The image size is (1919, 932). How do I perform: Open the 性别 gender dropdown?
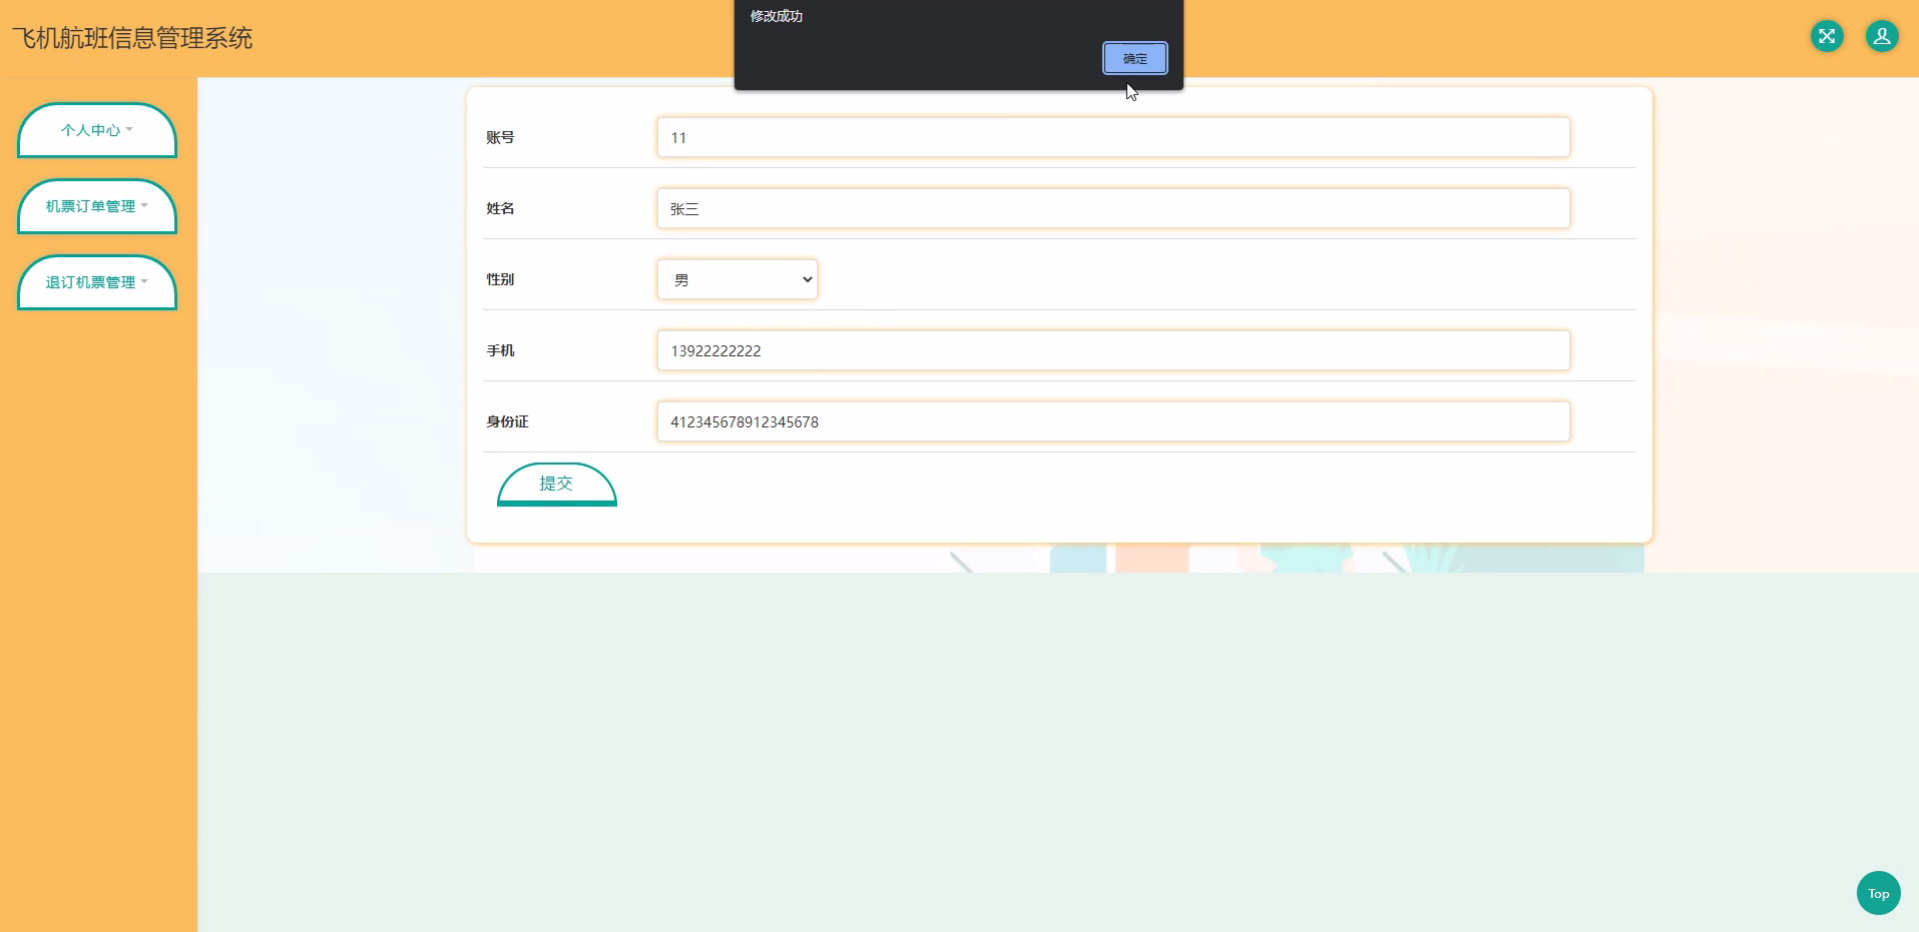click(737, 279)
